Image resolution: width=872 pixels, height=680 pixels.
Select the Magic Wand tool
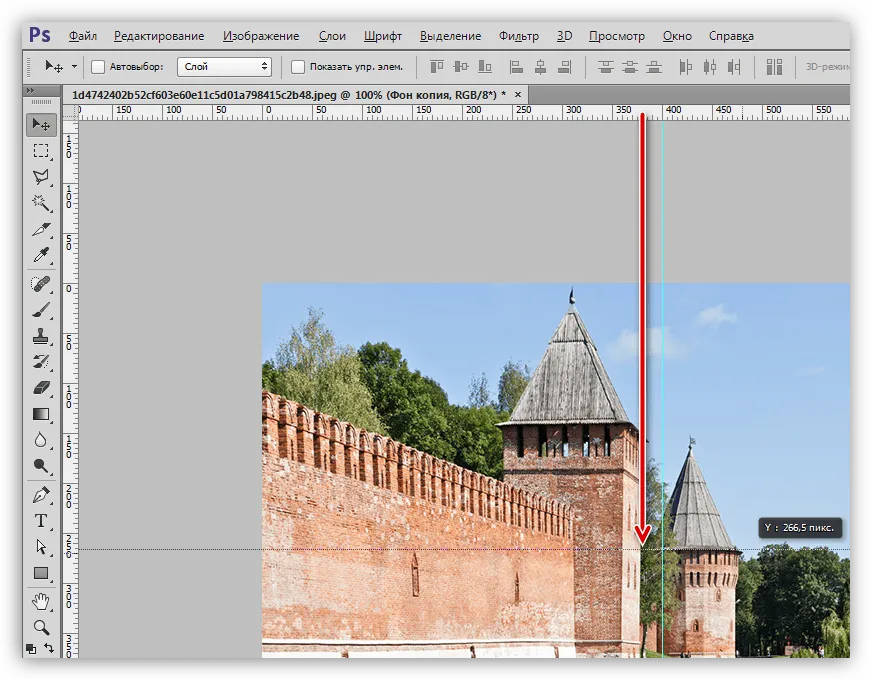tap(41, 203)
